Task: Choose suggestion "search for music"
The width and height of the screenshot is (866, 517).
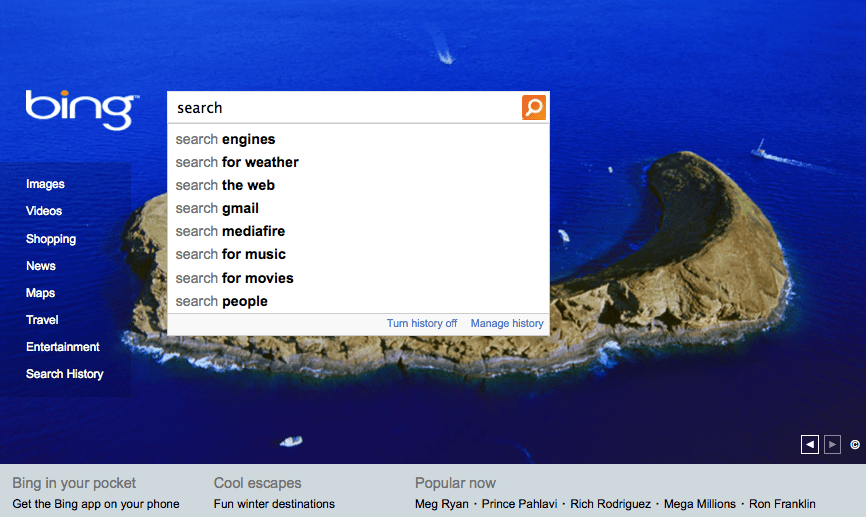Action: (x=358, y=255)
